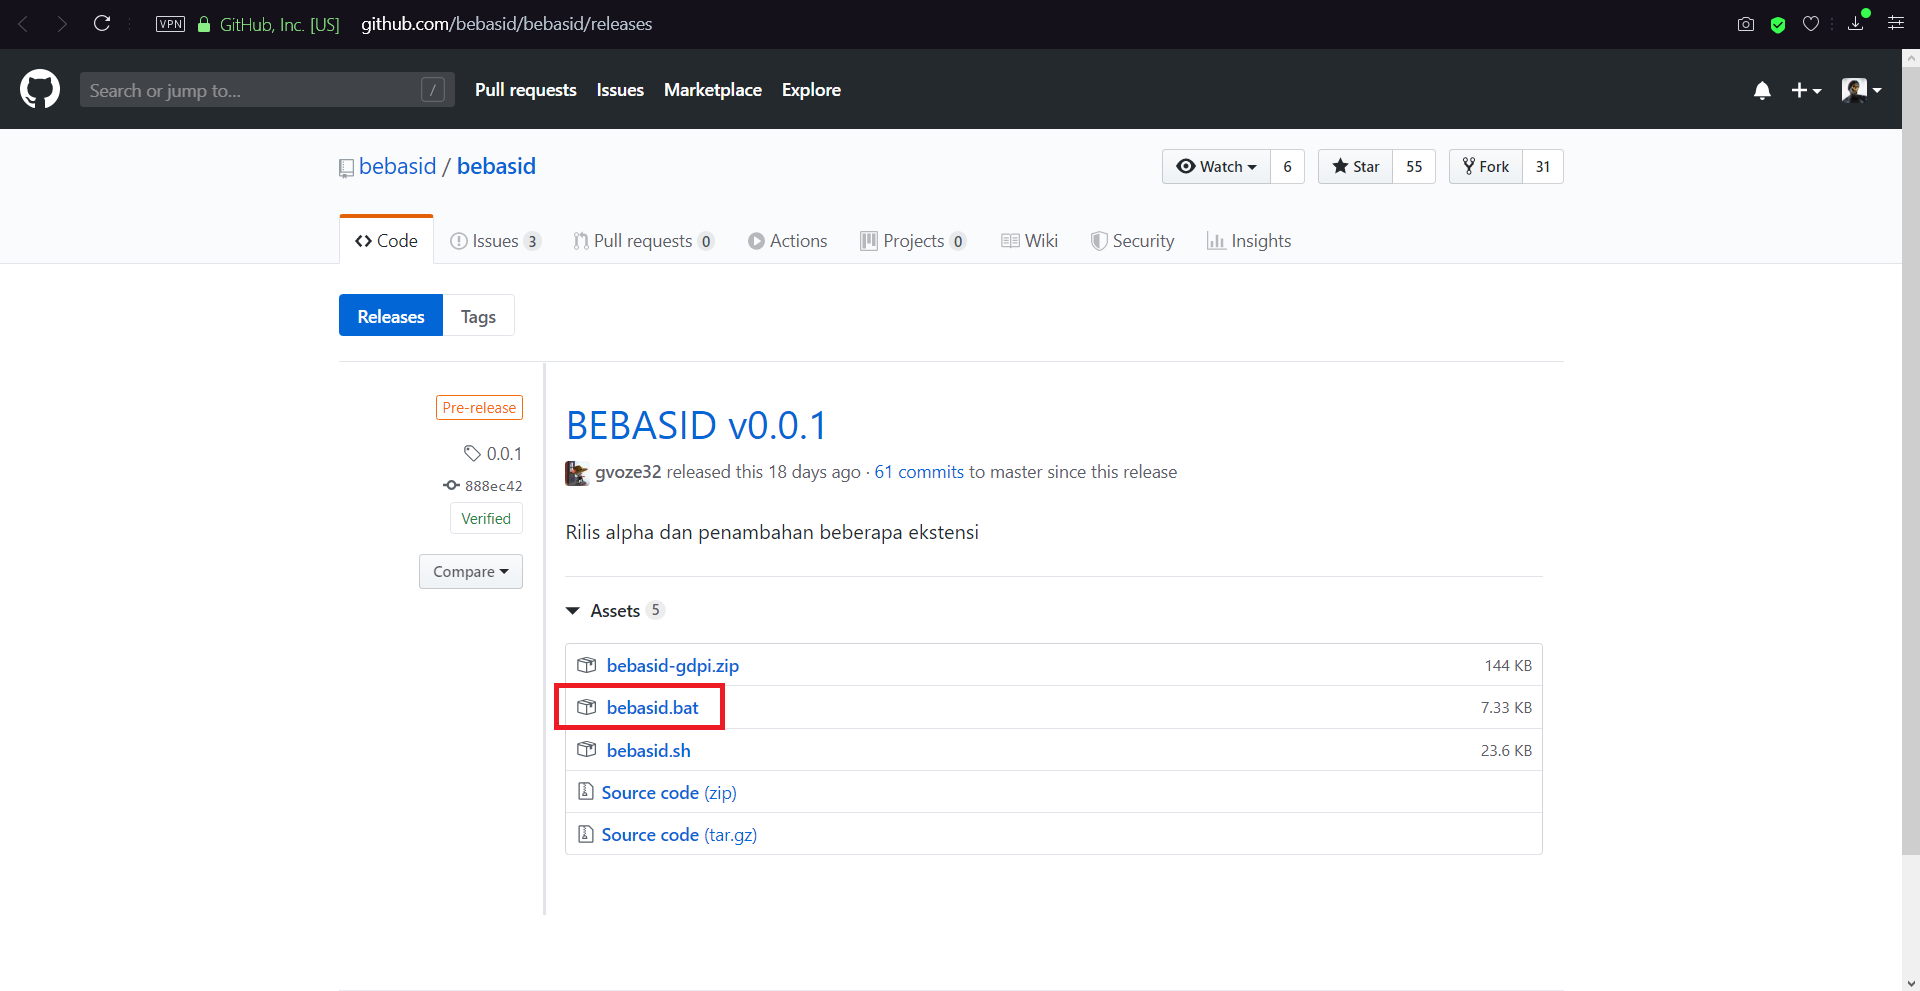Open browser downloads icon
The width and height of the screenshot is (1920, 991).
[1856, 22]
